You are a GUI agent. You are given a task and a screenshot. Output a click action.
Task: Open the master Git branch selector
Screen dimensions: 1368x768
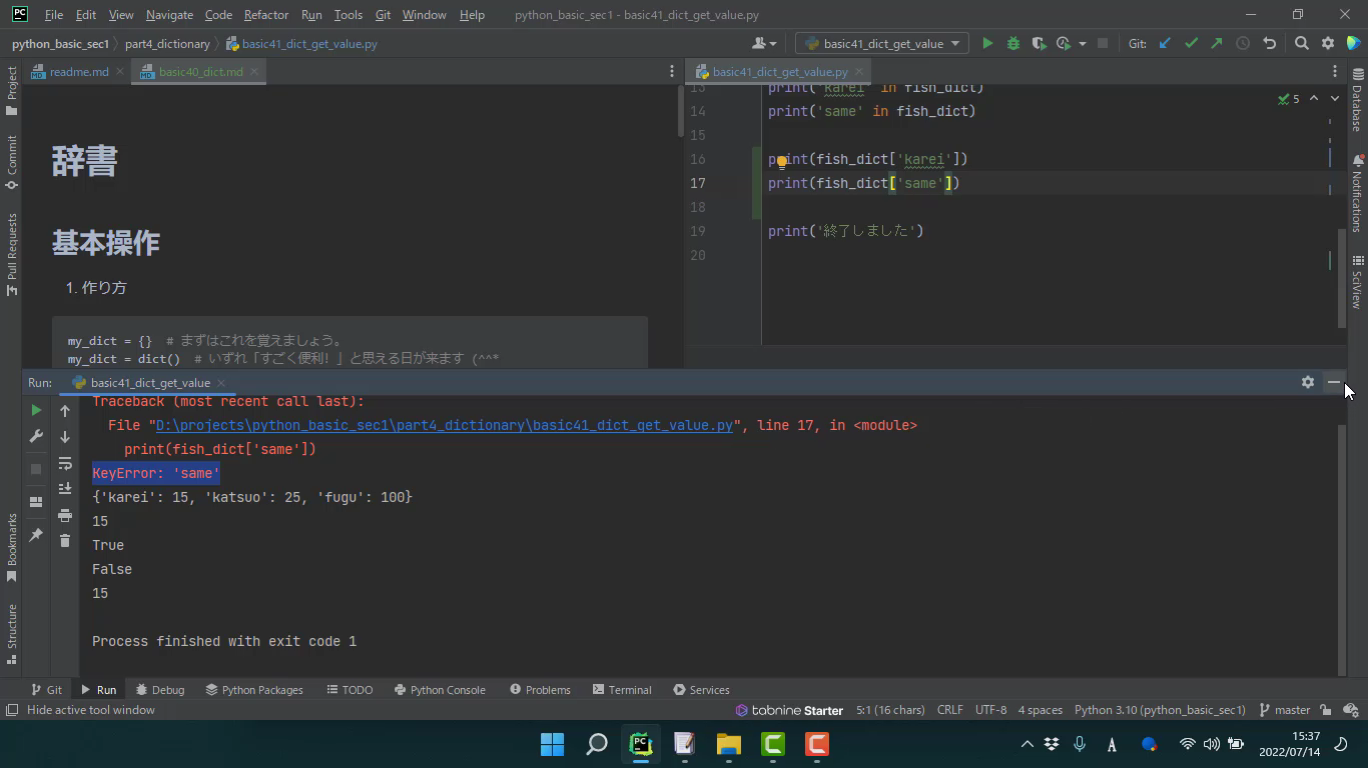1285,710
